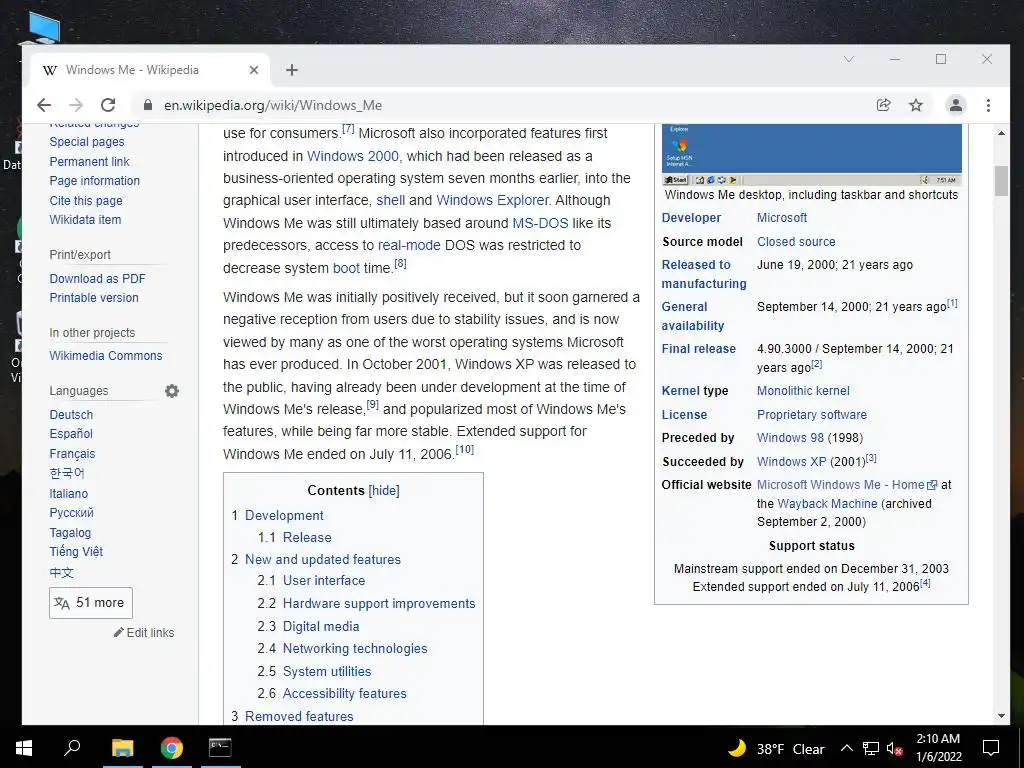Open taskbar search magnifier
1024x768 pixels.
[72, 748]
